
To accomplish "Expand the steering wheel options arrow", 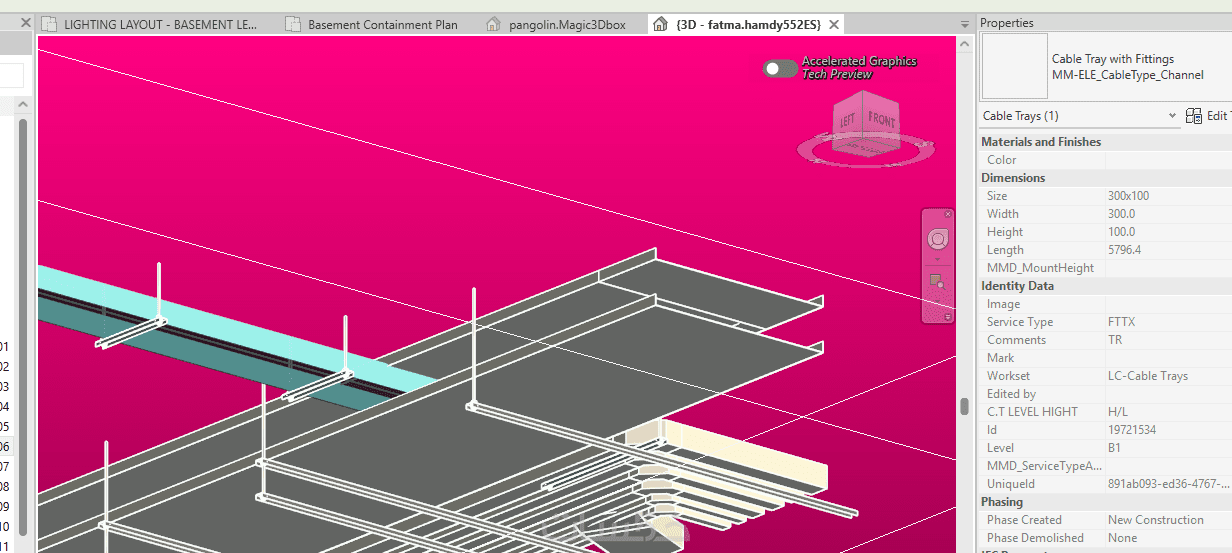I will pyautogui.click(x=937, y=258).
